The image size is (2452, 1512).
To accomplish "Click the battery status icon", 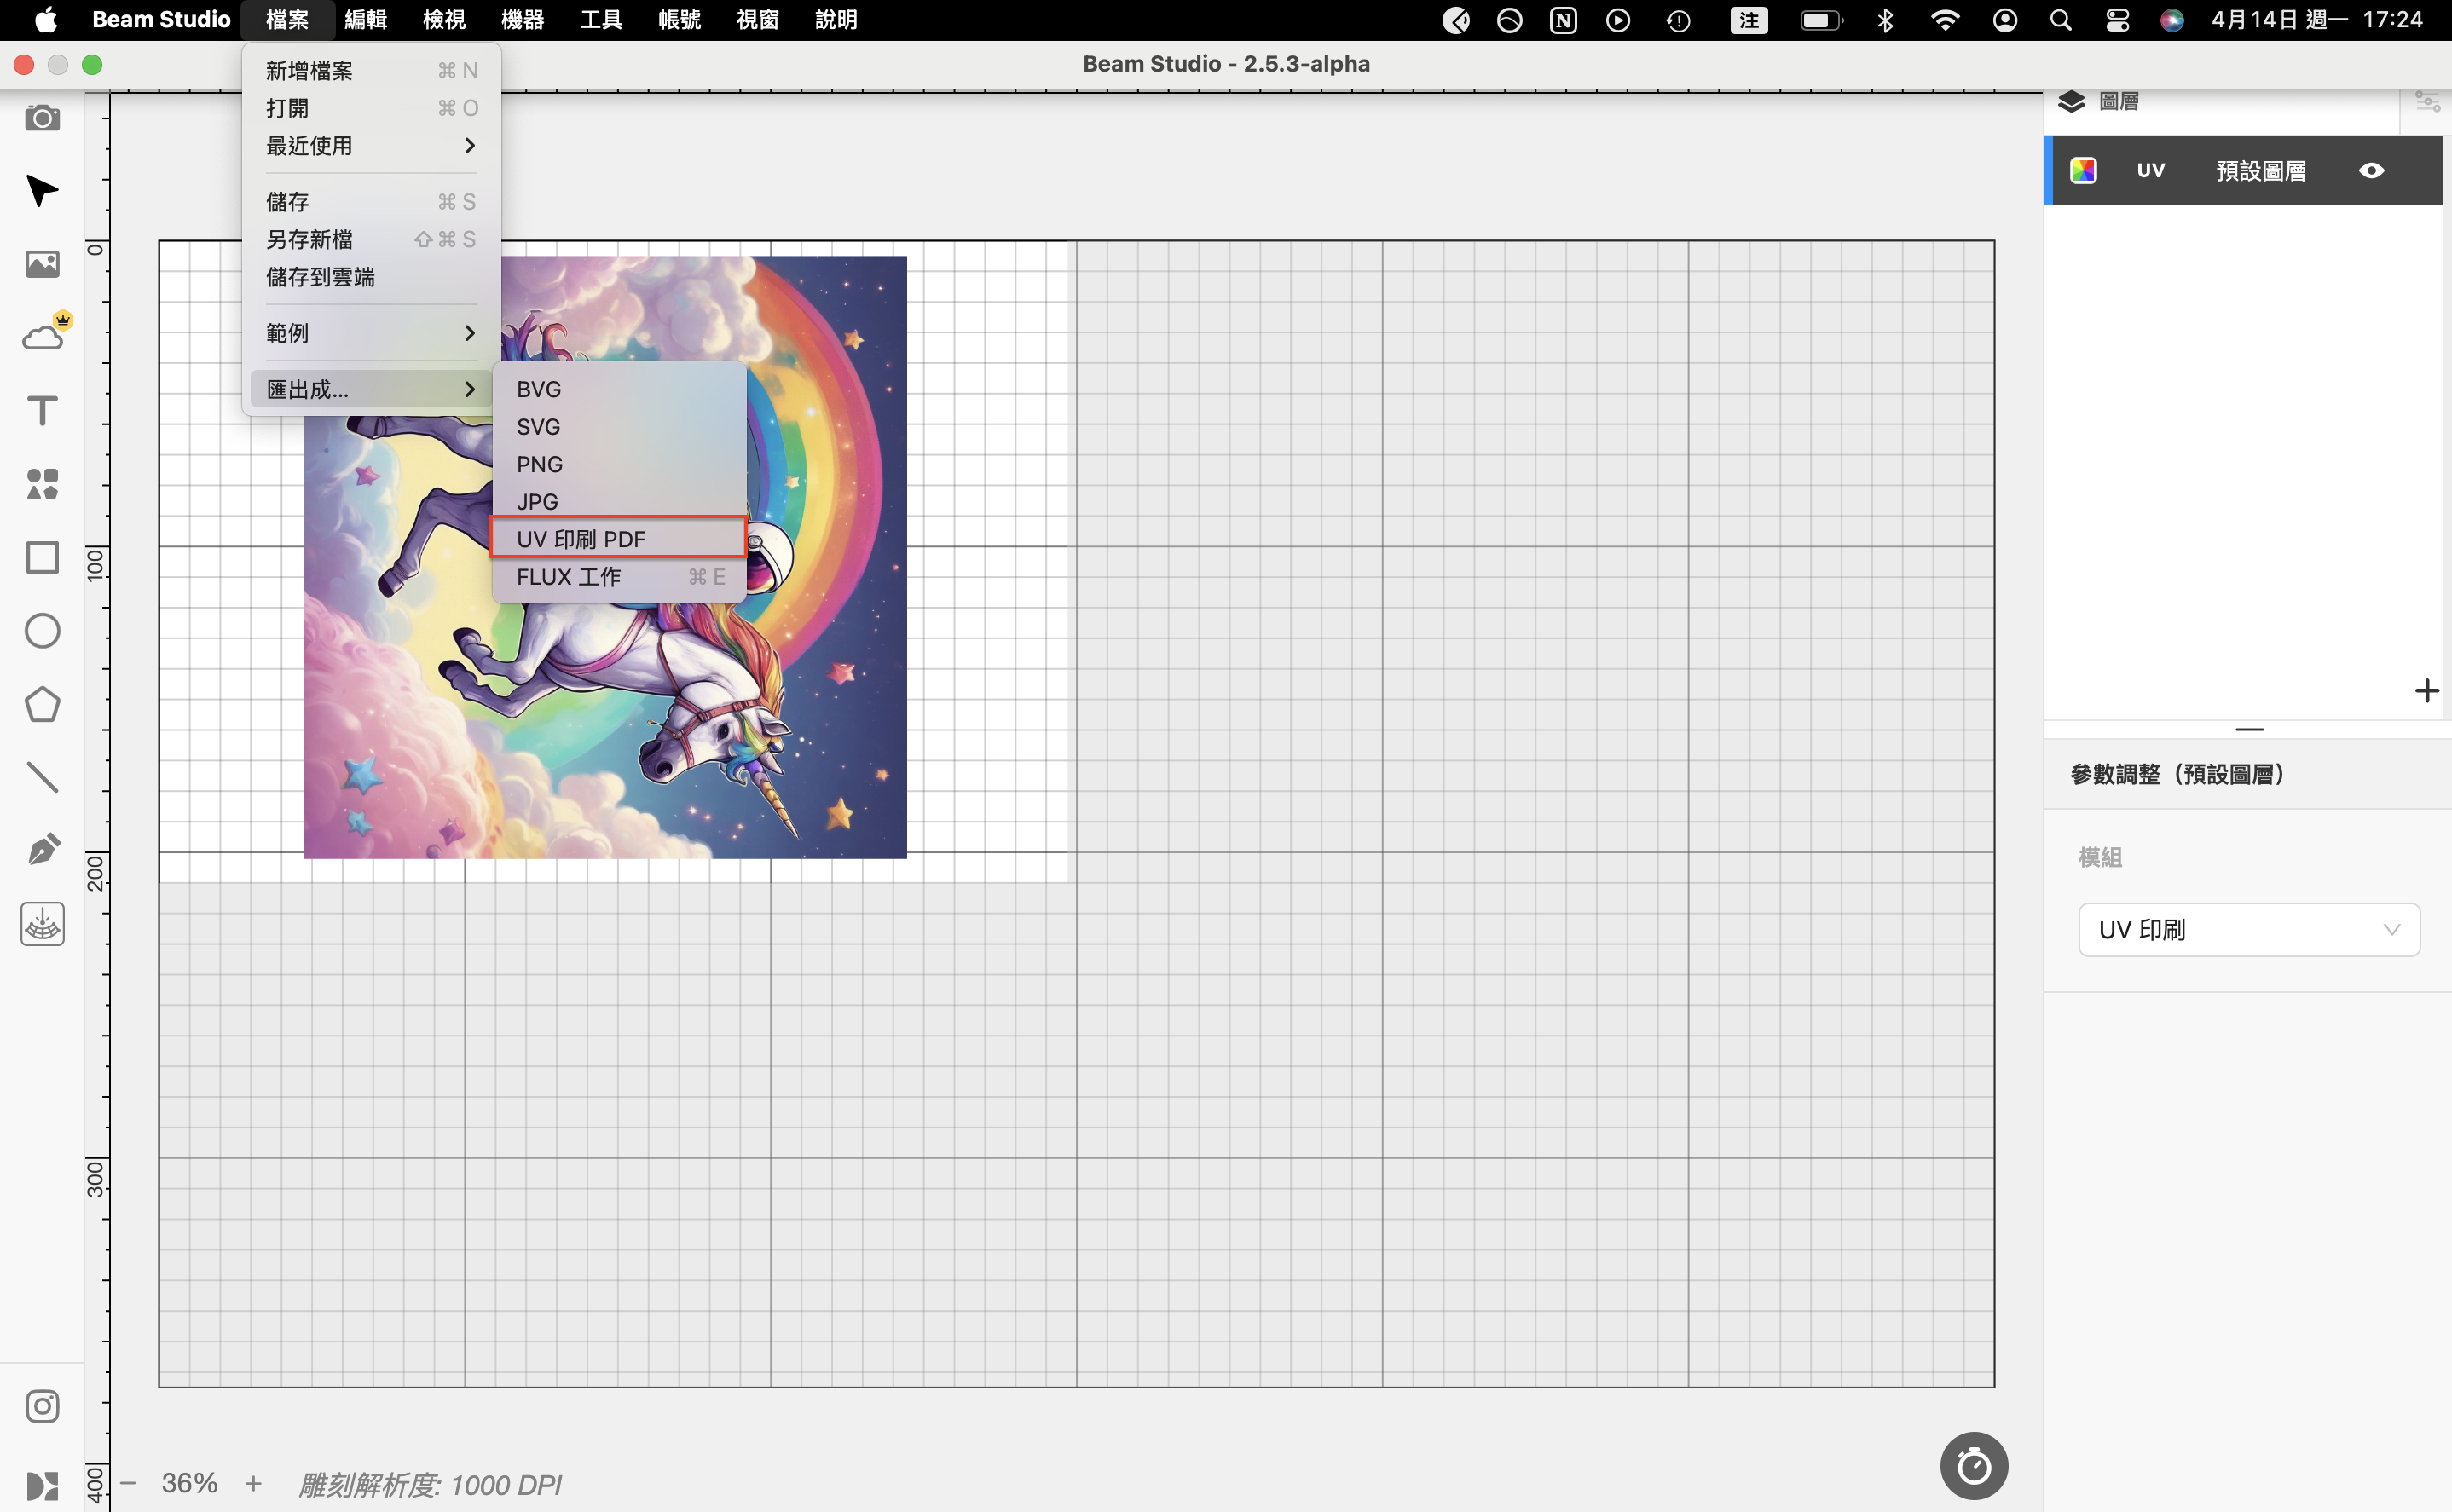I will pos(1821,20).
